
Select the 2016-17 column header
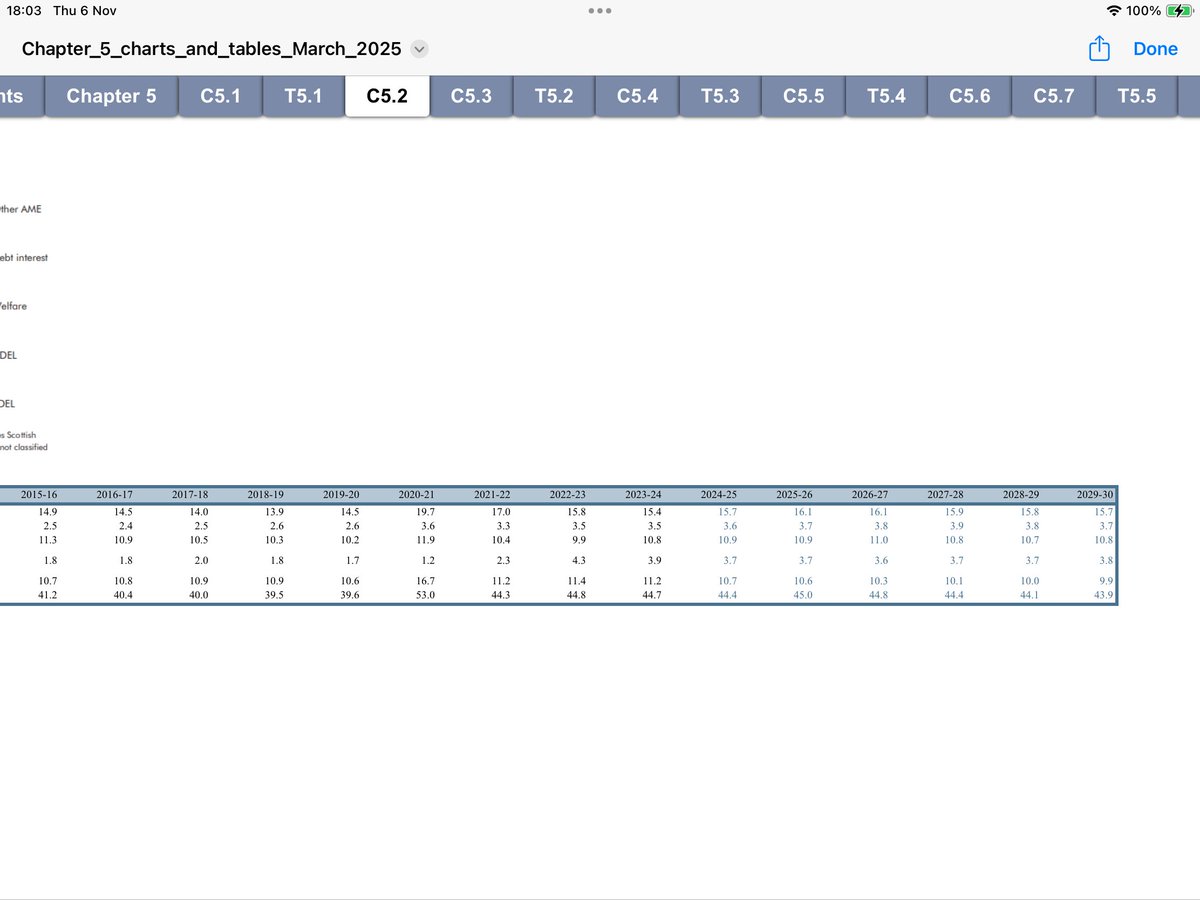(x=114, y=495)
